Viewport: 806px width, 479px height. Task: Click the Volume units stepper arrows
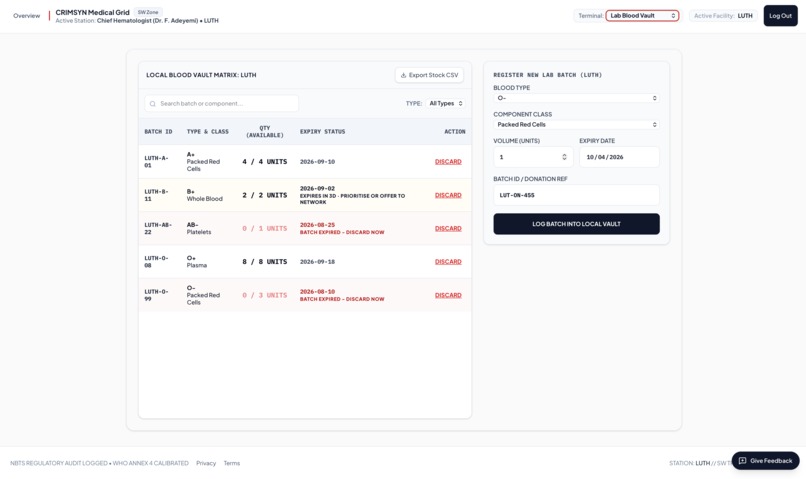564,157
